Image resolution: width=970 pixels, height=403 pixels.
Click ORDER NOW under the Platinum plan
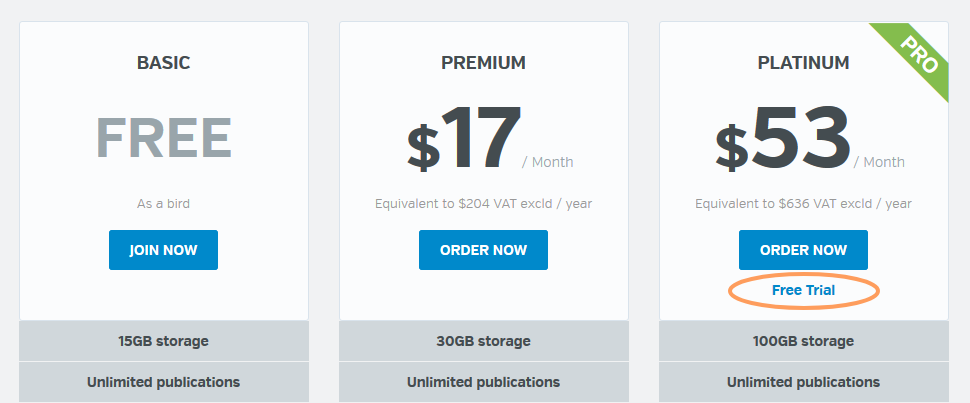(803, 250)
